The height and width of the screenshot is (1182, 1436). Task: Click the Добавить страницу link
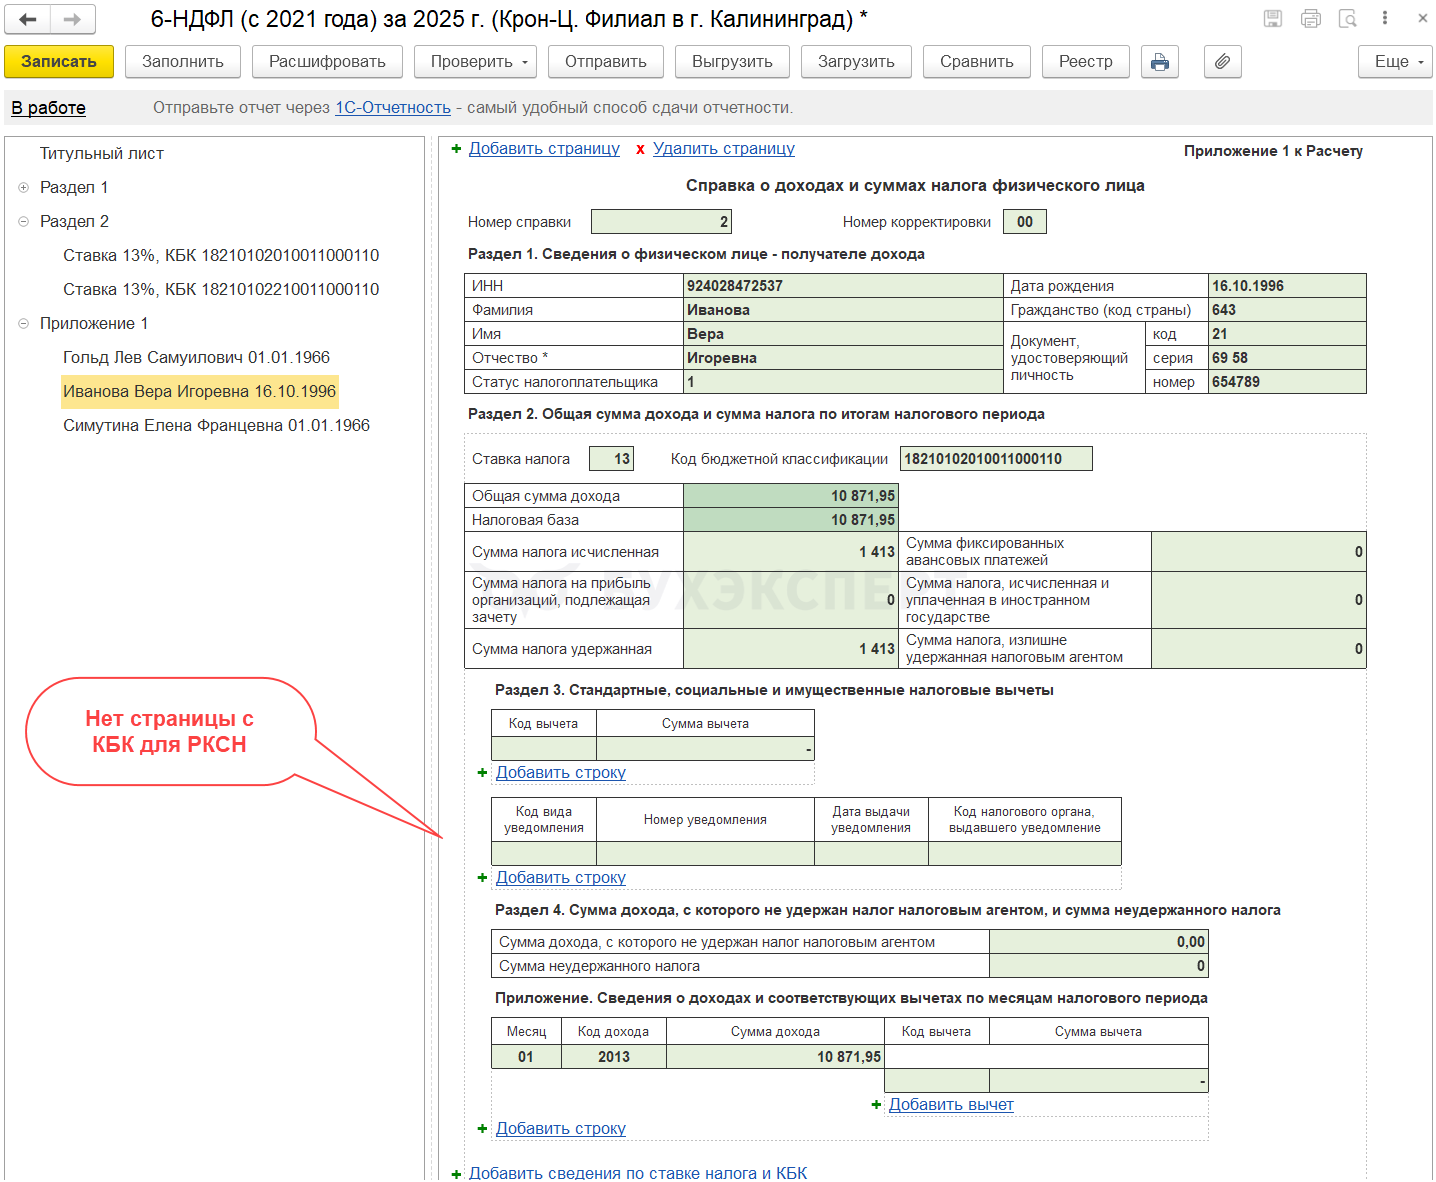click(544, 149)
